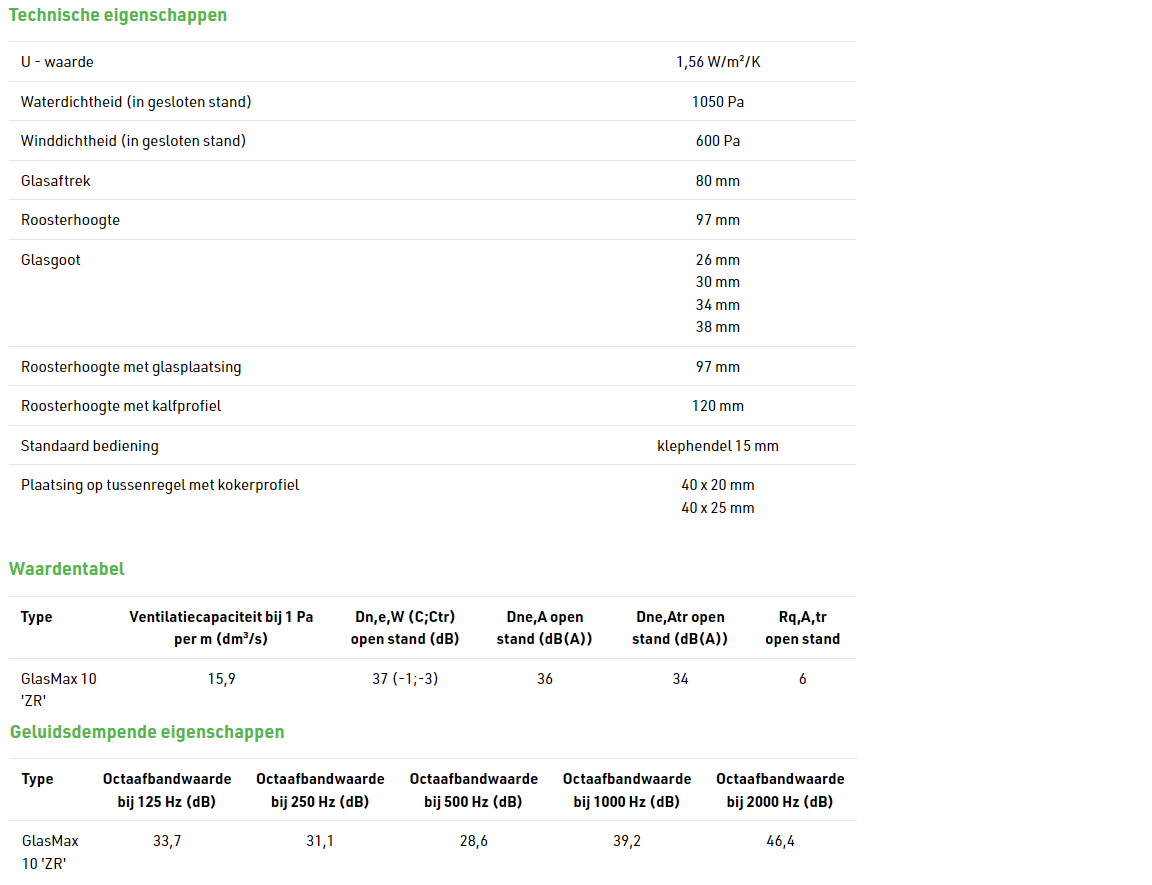Click the 'Geluidsdempende eigenschappen' heading
Image resolution: width=1152 pixels, height=885 pixels.
(x=147, y=732)
